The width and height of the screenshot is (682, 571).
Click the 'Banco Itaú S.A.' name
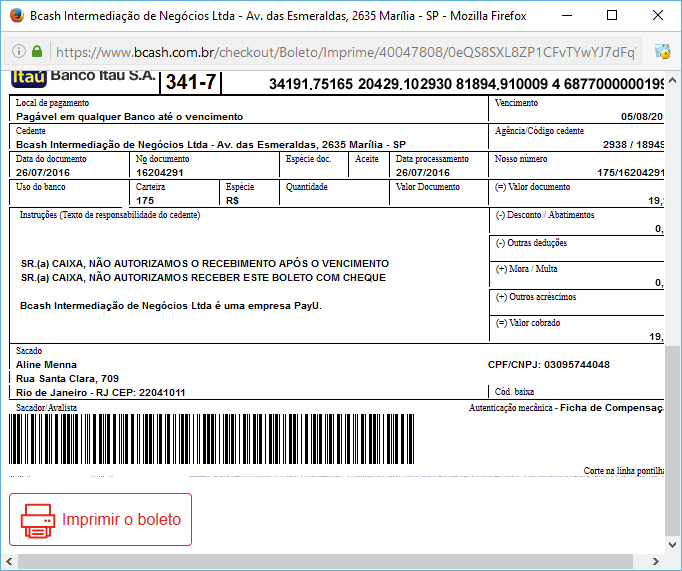pyautogui.click(x=103, y=76)
